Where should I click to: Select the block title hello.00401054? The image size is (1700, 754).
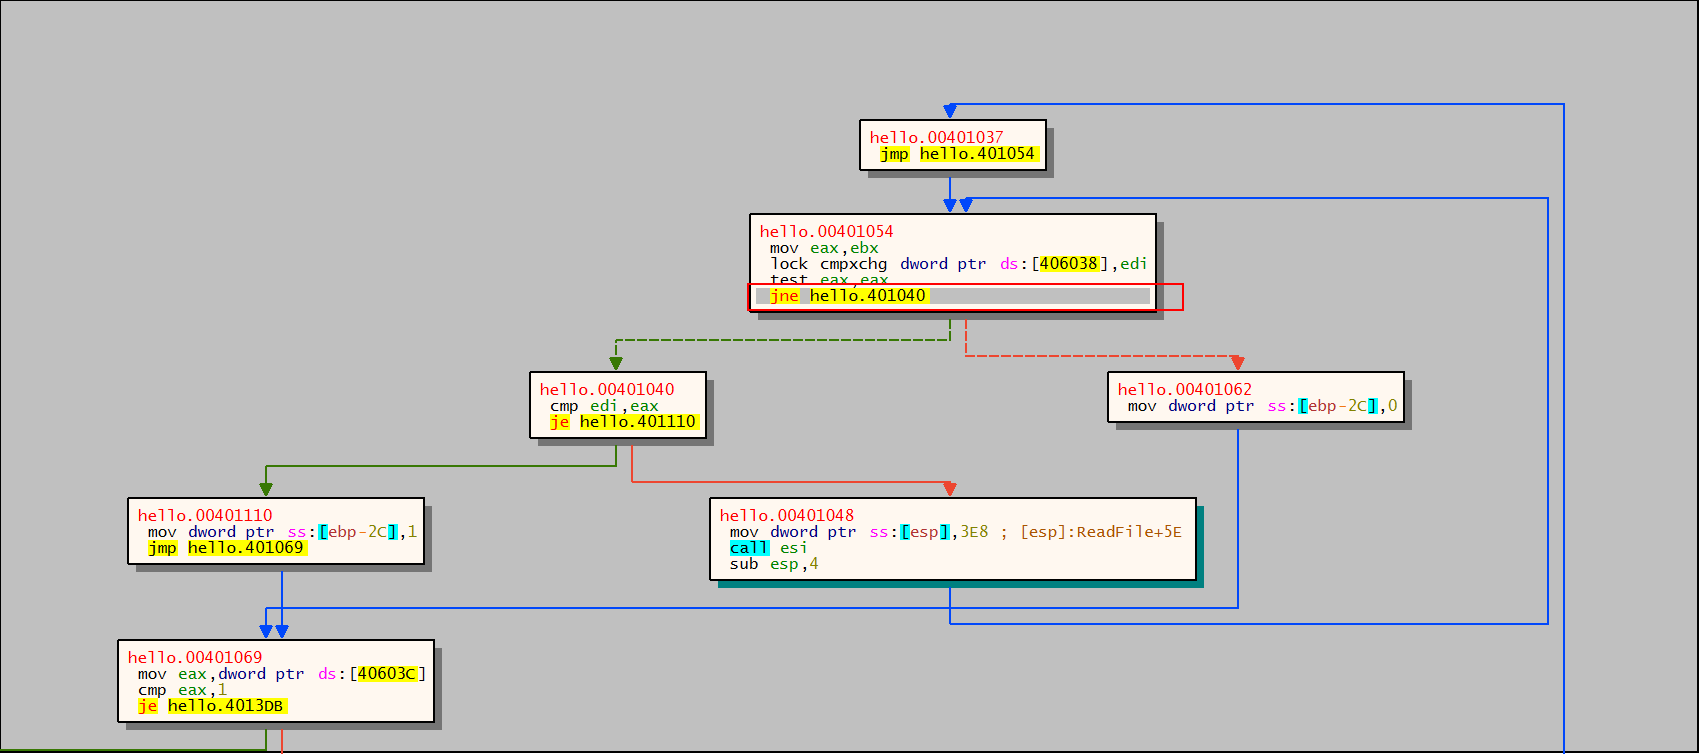(826, 232)
